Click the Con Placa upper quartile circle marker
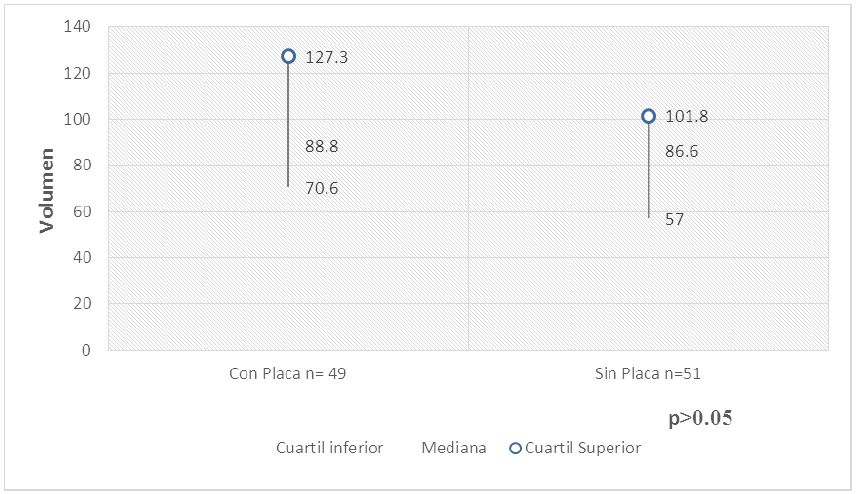 (288, 57)
